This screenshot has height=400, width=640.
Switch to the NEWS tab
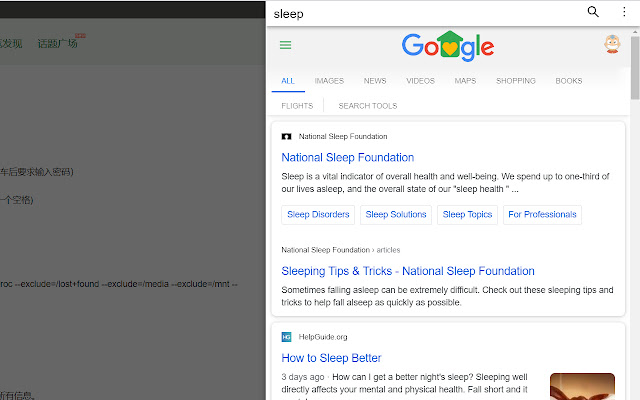click(375, 81)
